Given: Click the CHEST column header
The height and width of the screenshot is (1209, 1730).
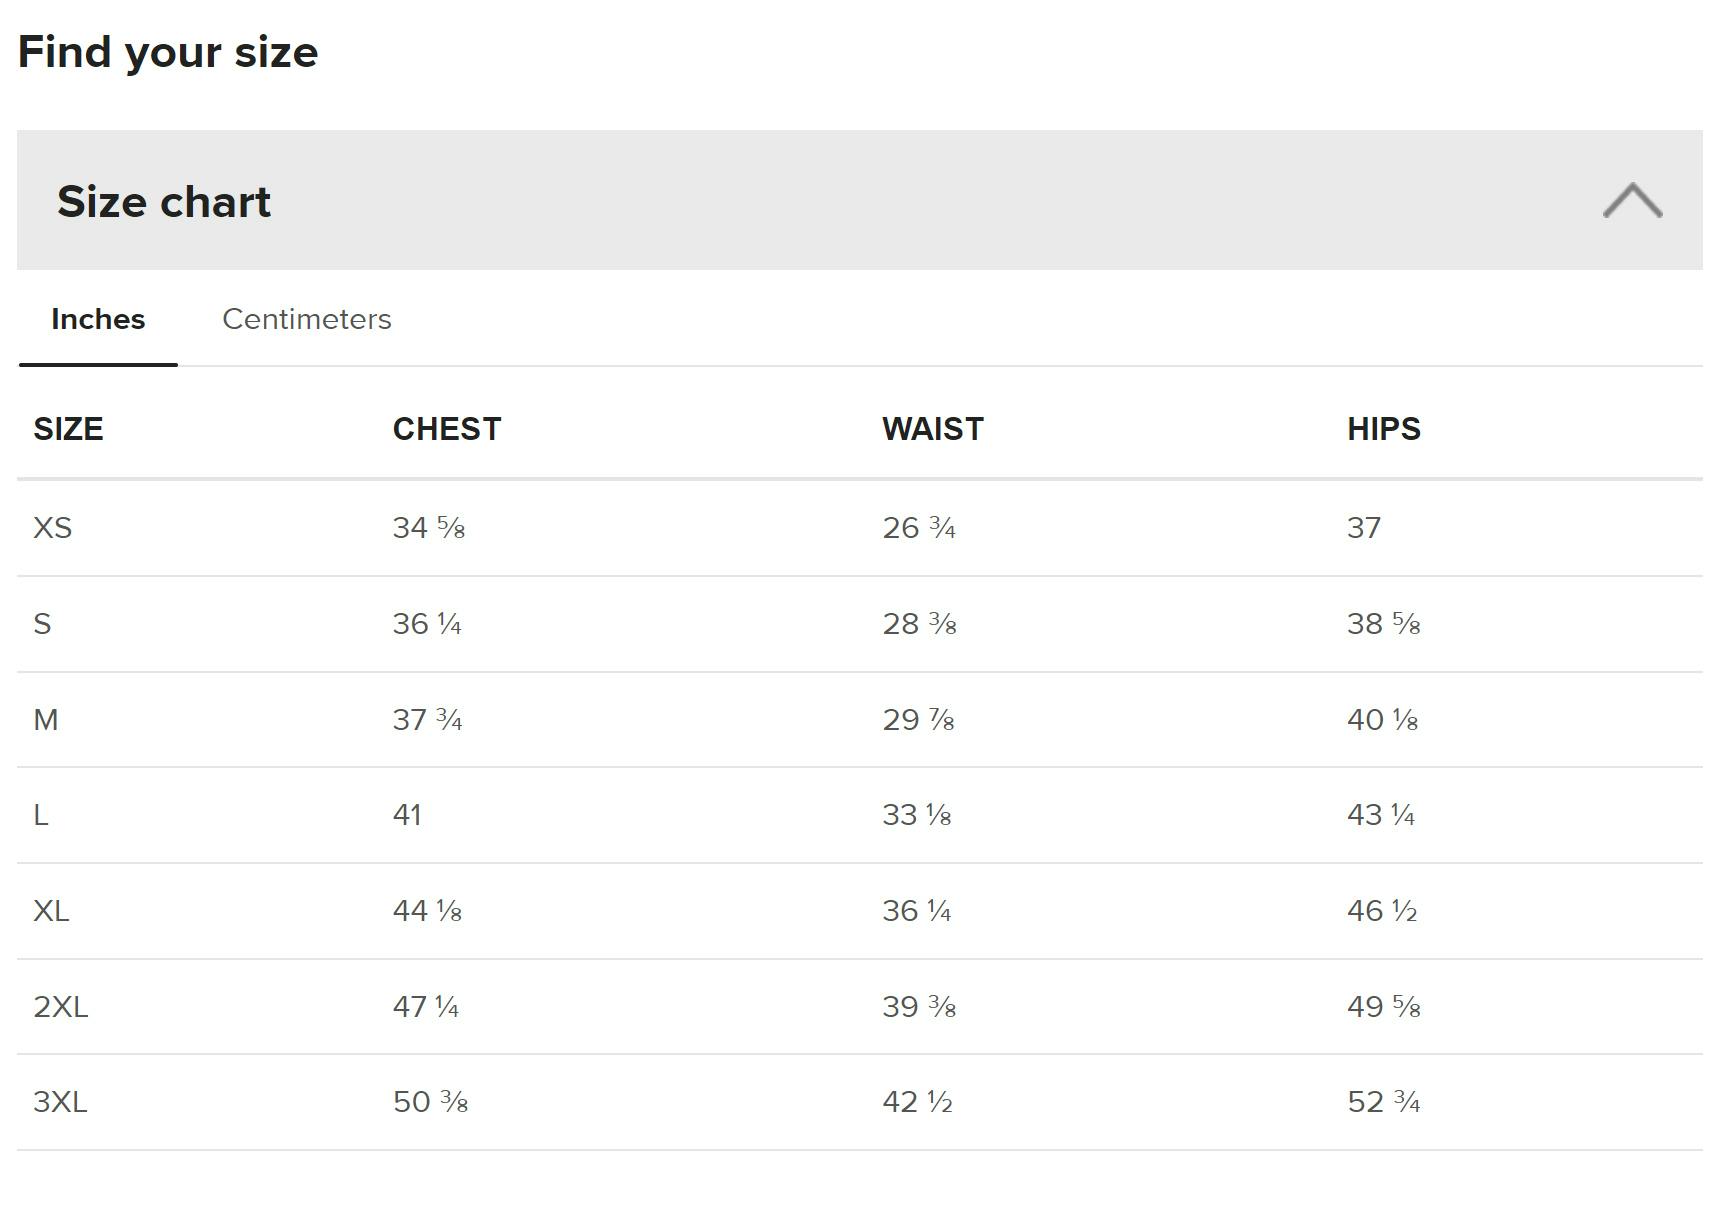Looking at the screenshot, I should point(446,429).
